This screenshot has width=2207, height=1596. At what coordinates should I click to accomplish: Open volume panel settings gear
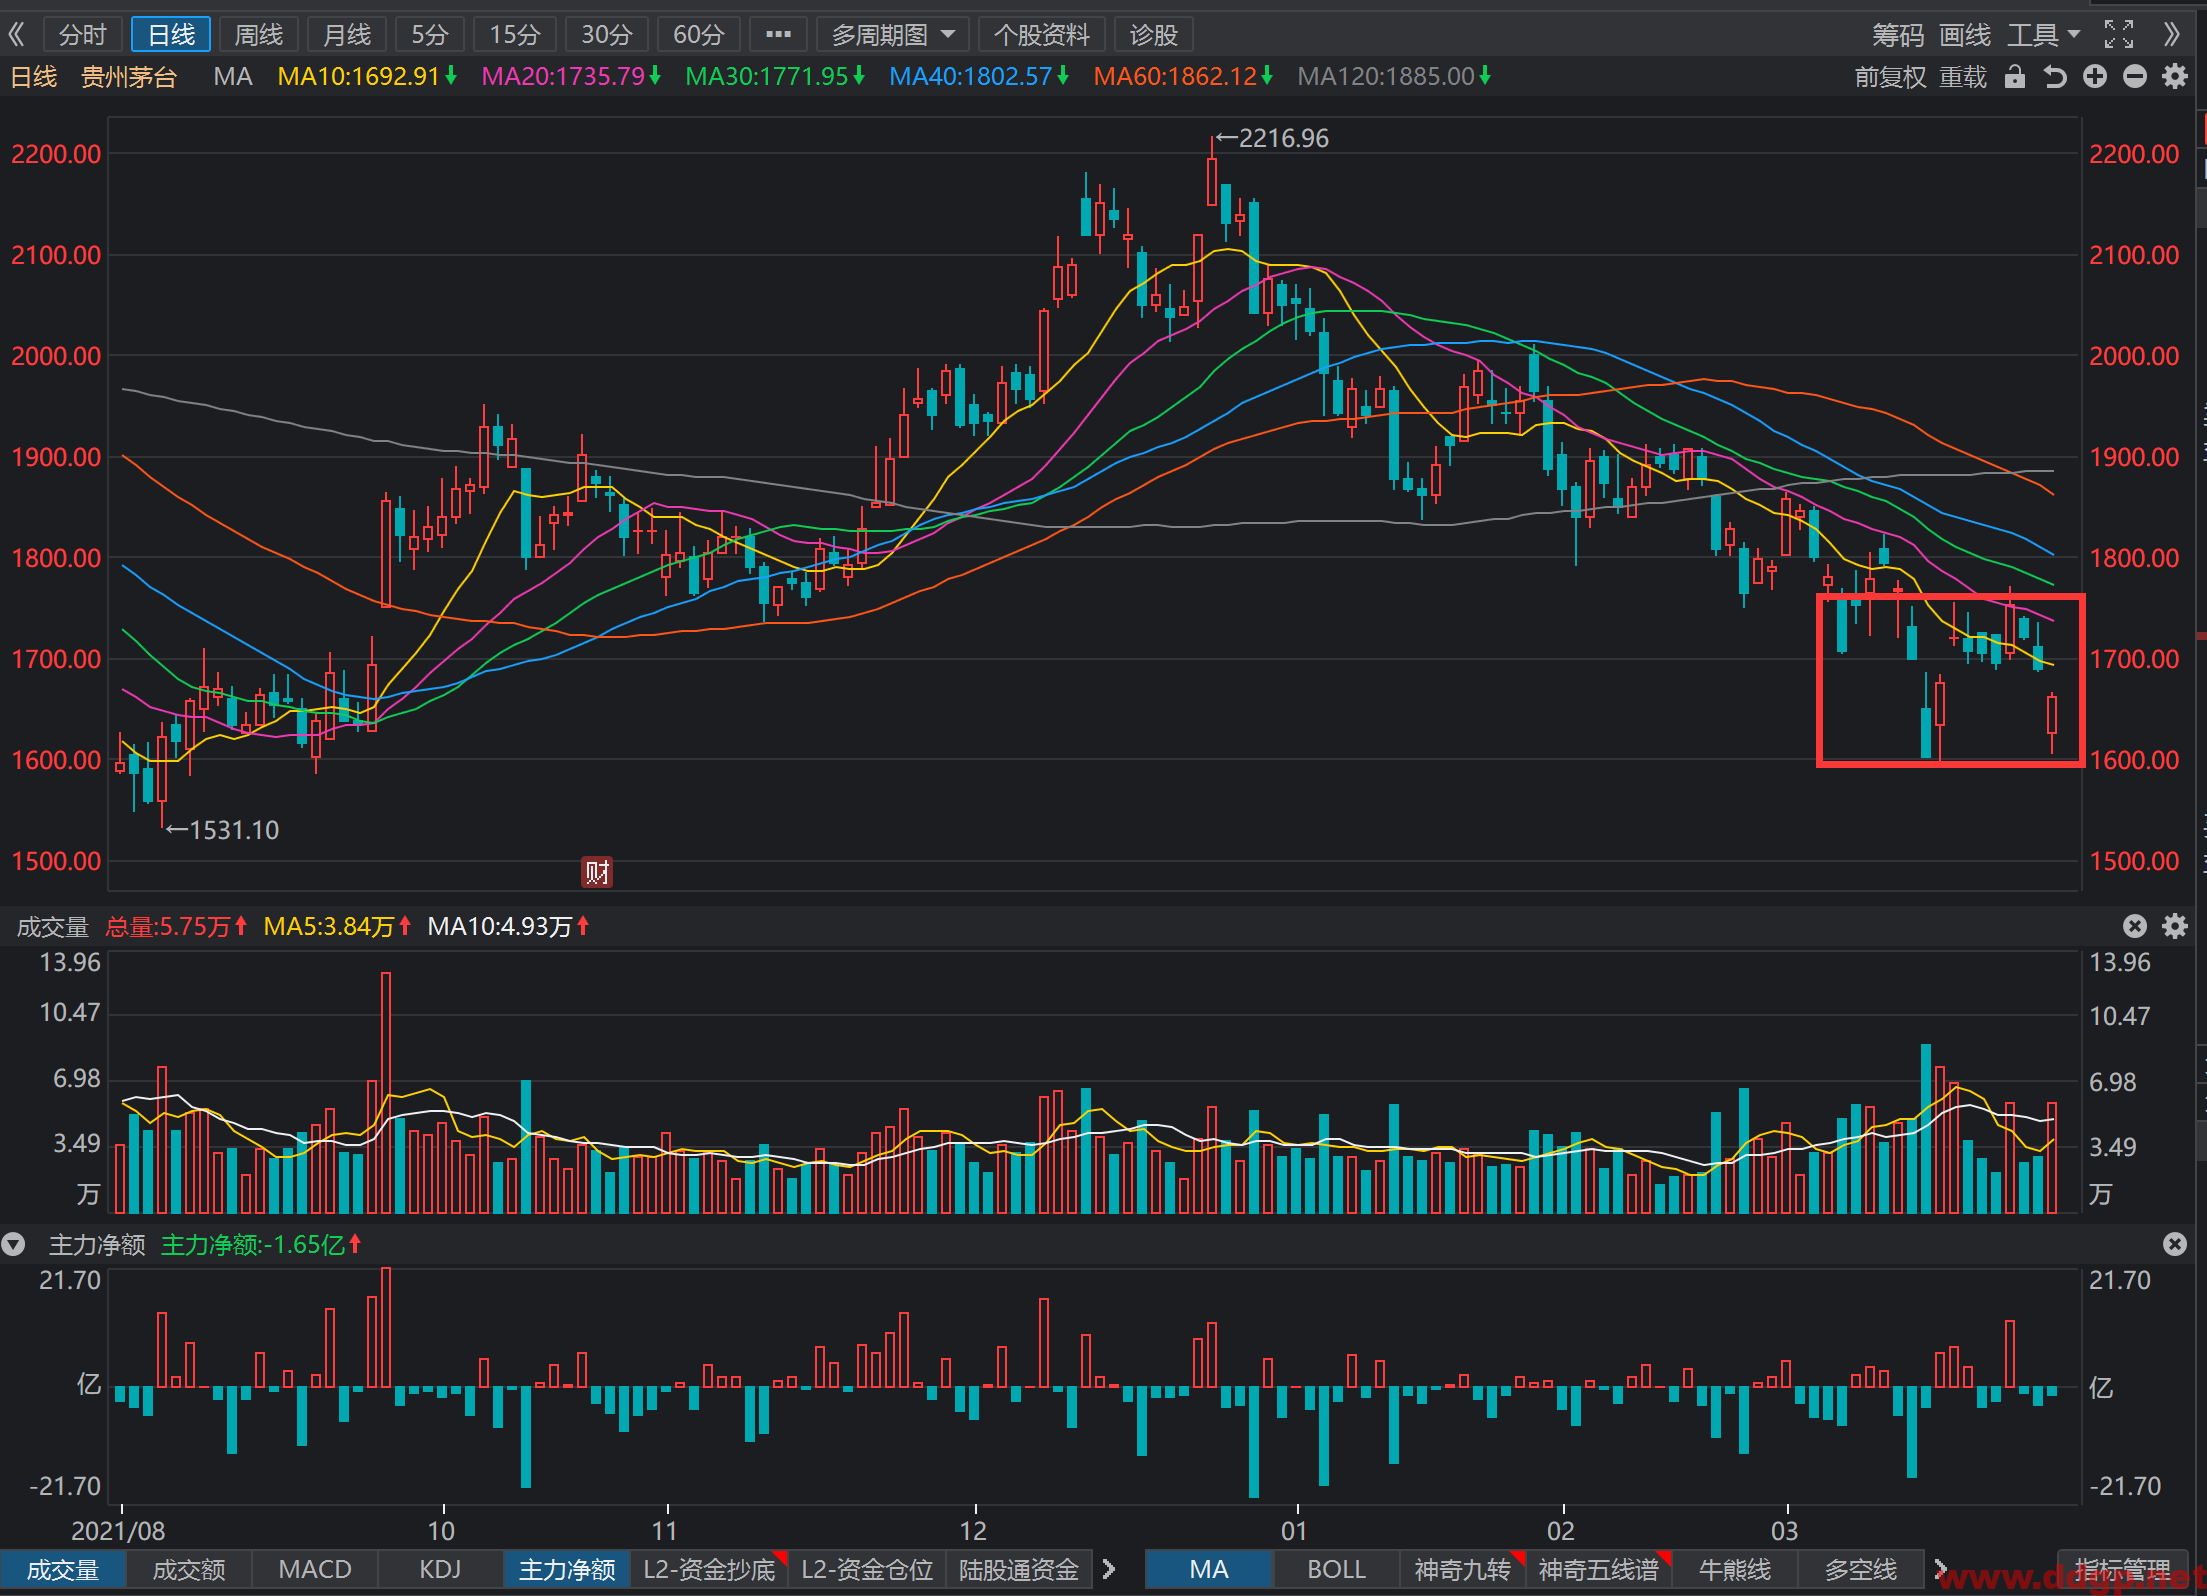tap(2175, 926)
